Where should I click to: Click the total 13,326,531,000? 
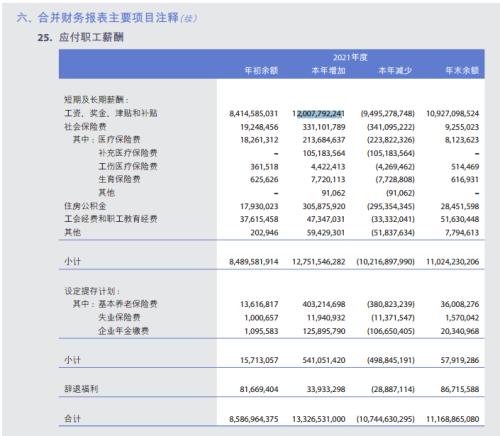[x=318, y=419]
